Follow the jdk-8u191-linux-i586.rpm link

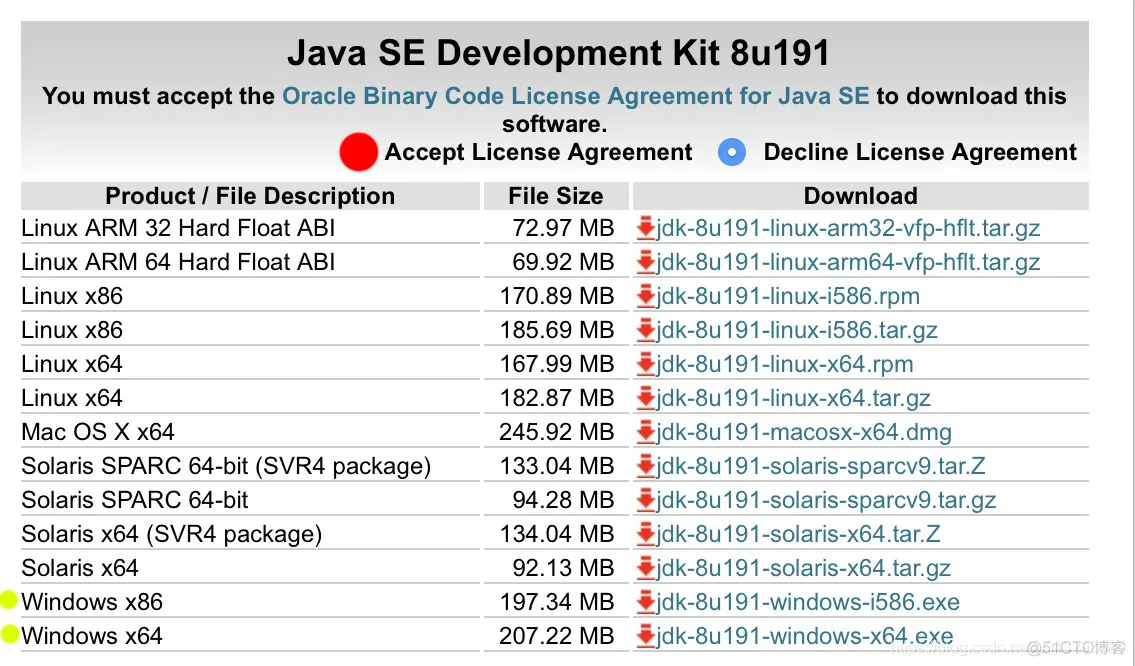coord(788,296)
